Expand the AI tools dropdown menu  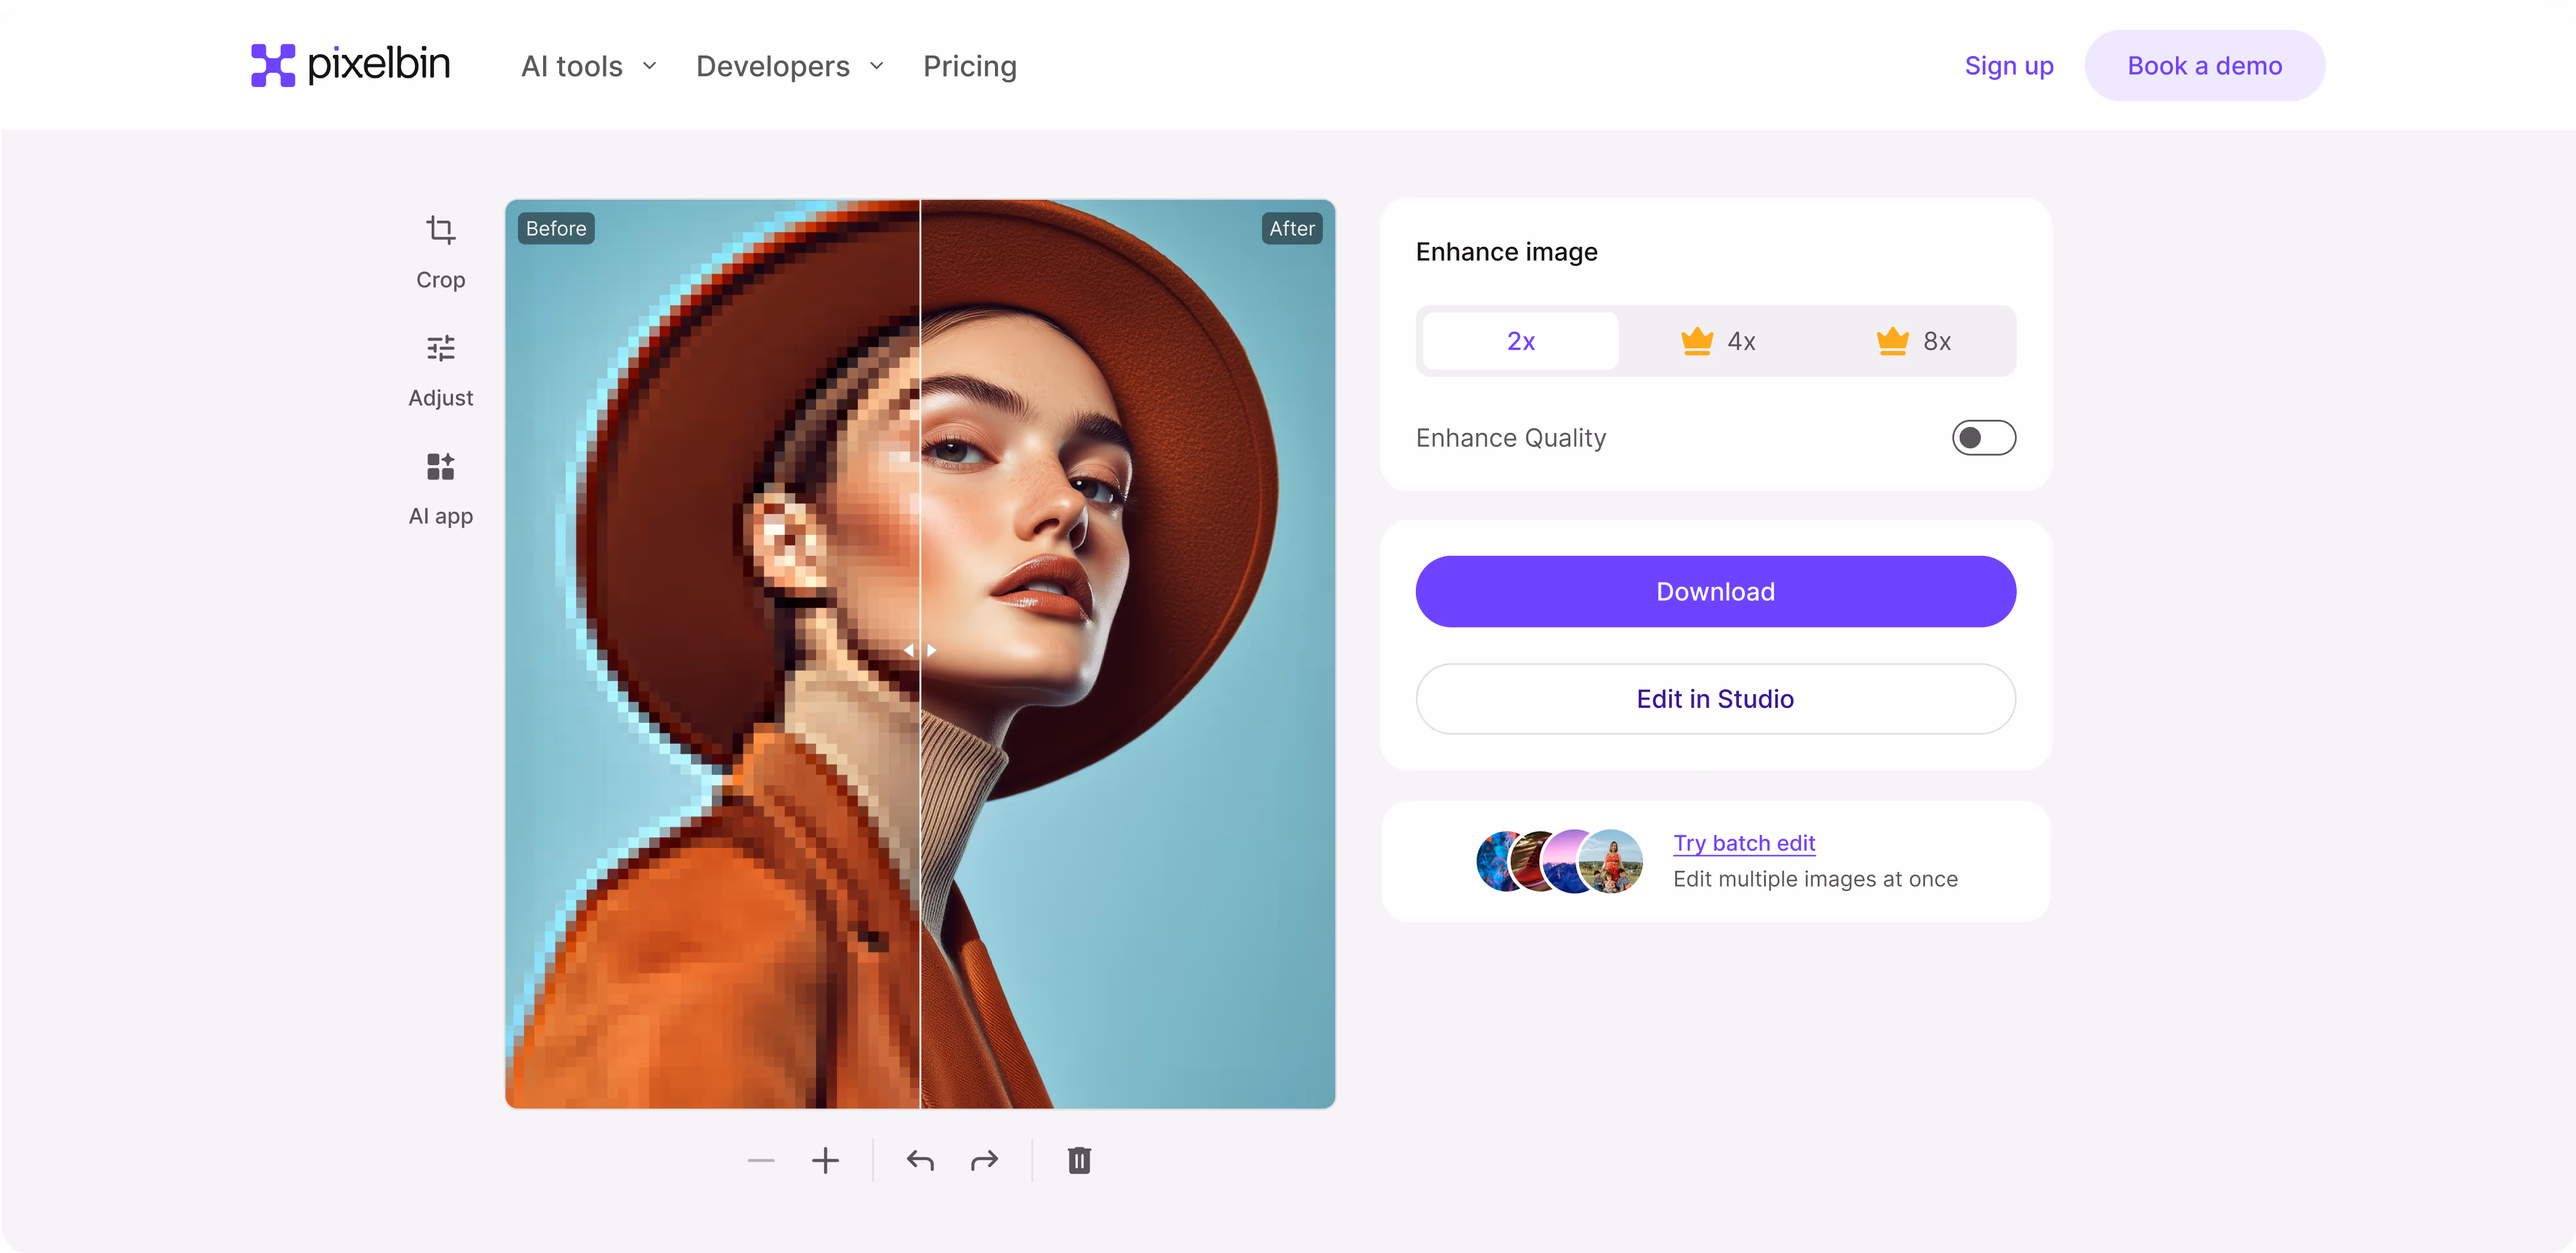pyautogui.click(x=589, y=66)
